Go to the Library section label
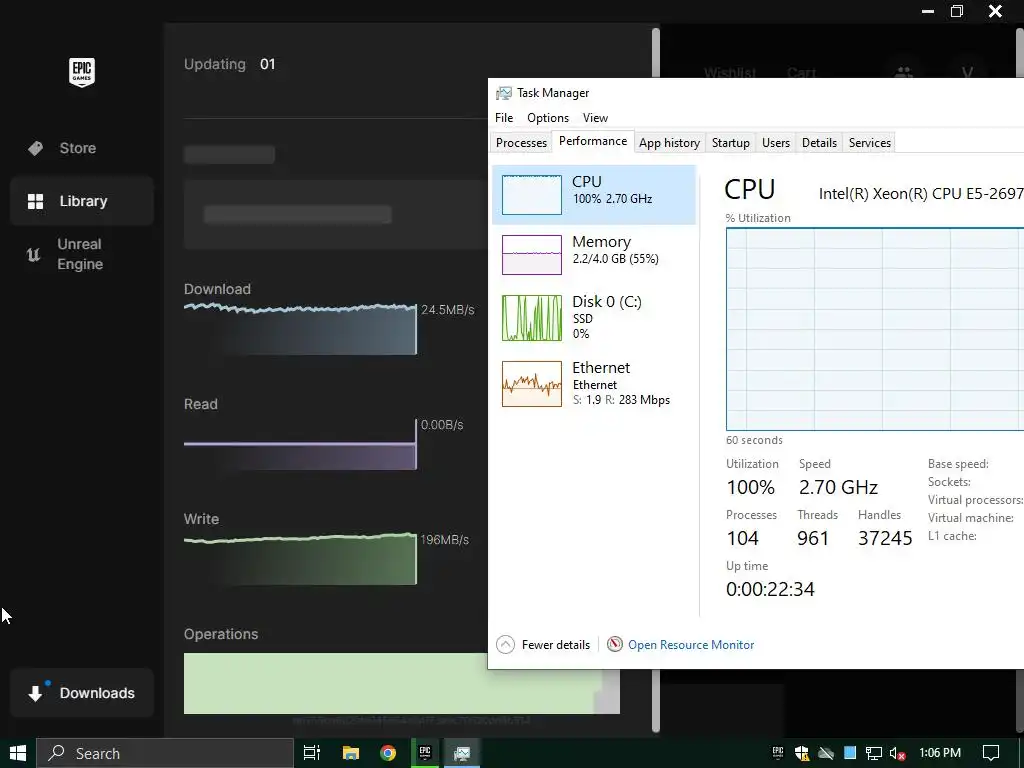 [84, 201]
